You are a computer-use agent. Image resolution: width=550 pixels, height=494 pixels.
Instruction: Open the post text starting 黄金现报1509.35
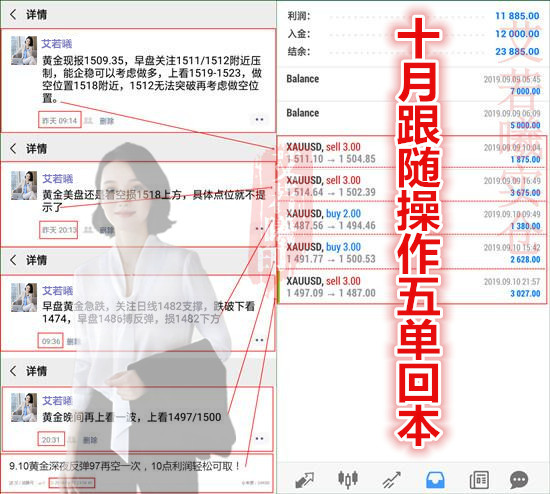coord(152,79)
